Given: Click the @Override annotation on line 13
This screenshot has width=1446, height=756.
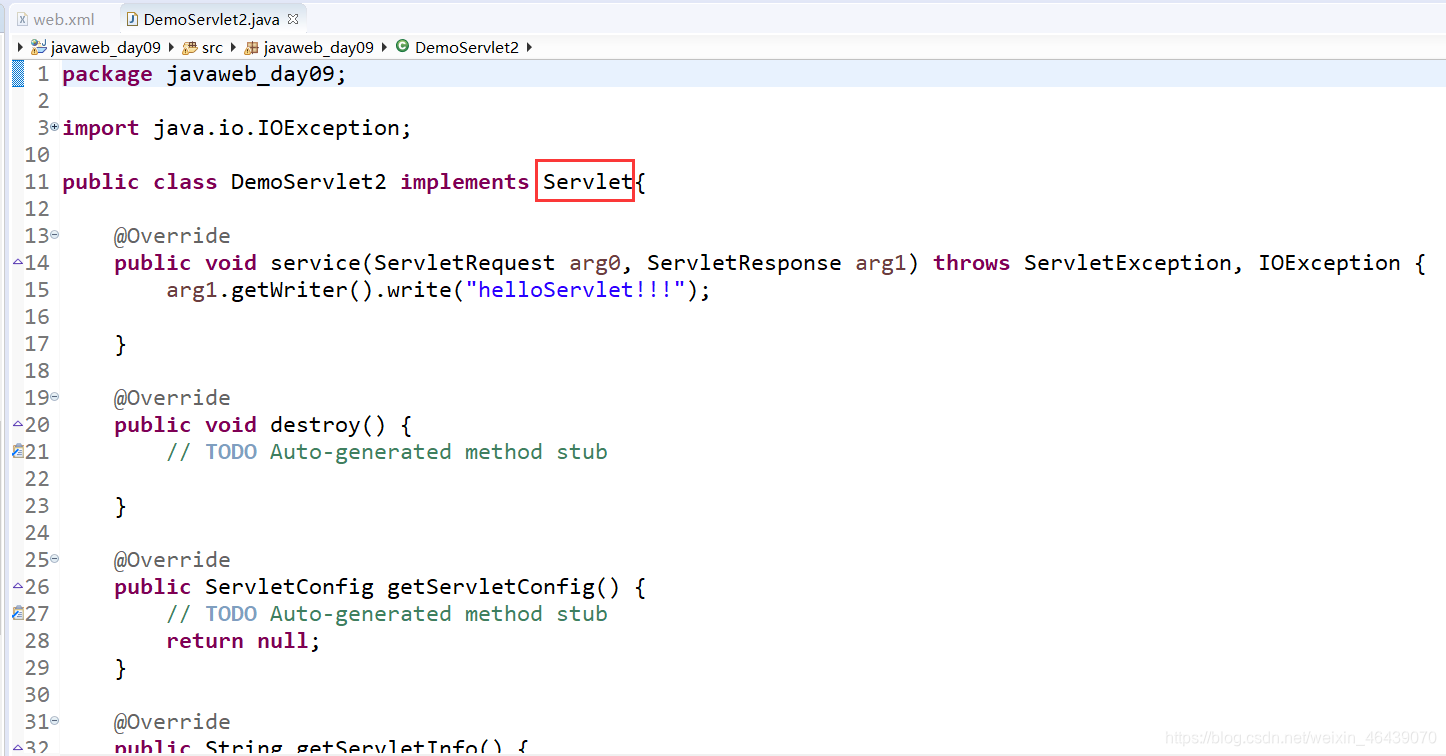Looking at the screenshot, I should coord(172,236).
